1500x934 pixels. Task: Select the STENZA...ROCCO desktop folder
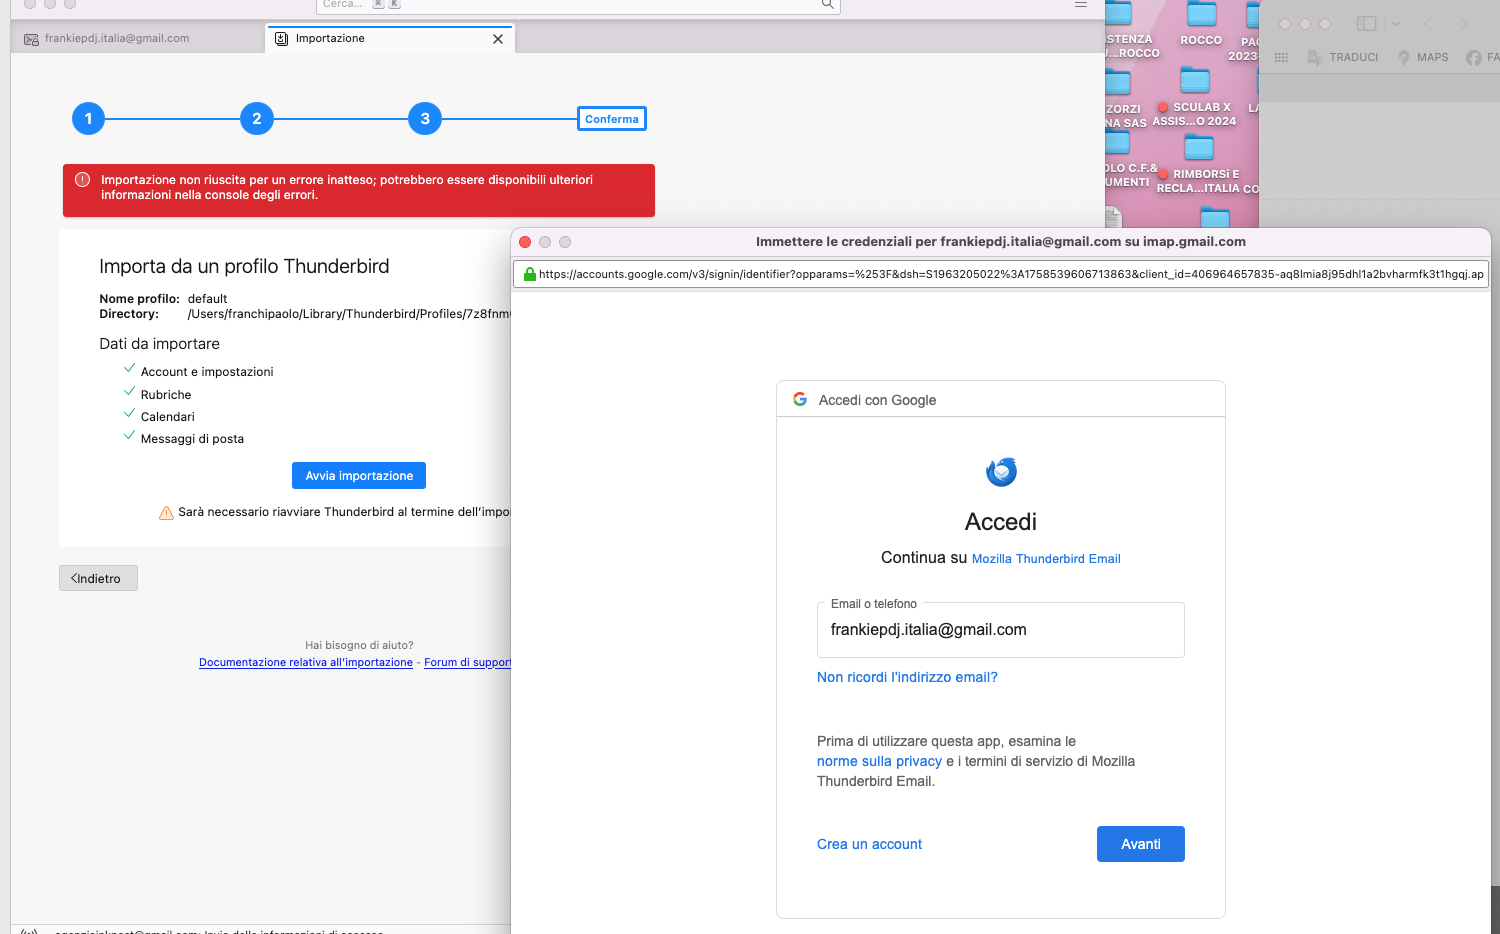[x=1130, y=30]
